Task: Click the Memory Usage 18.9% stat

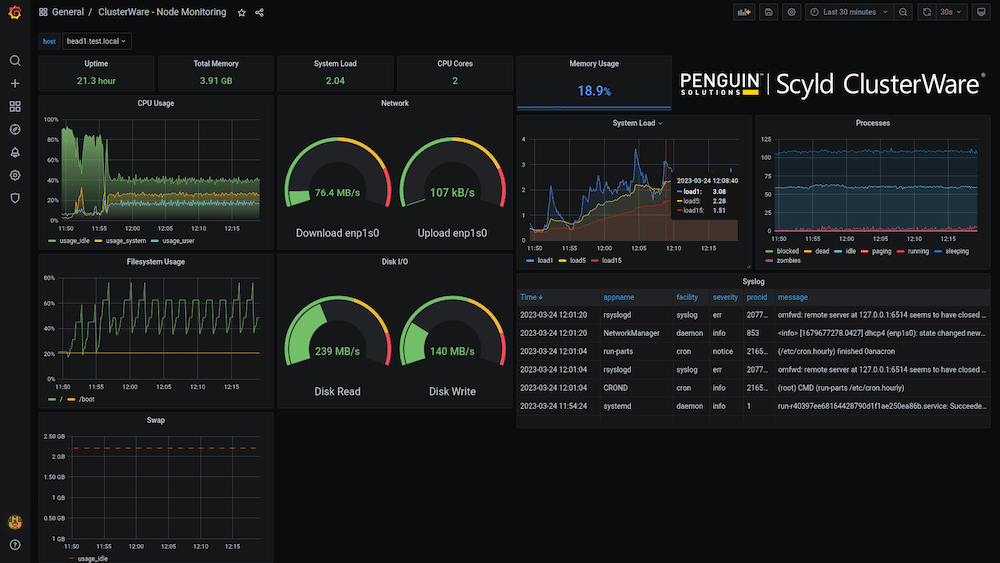Action: [x=594, y=91]
